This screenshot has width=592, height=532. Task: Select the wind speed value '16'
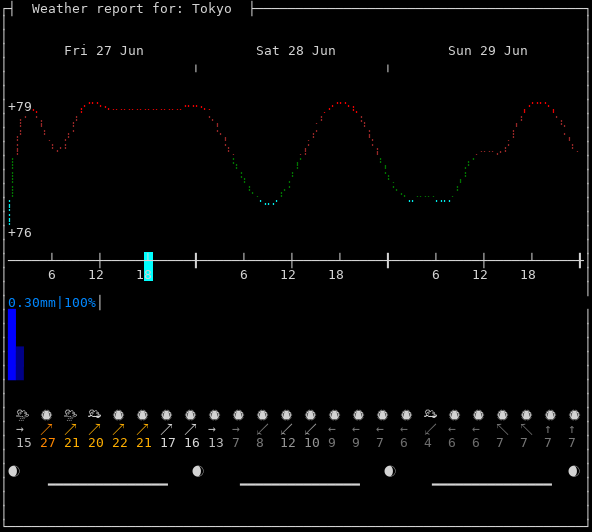point(192,443)
